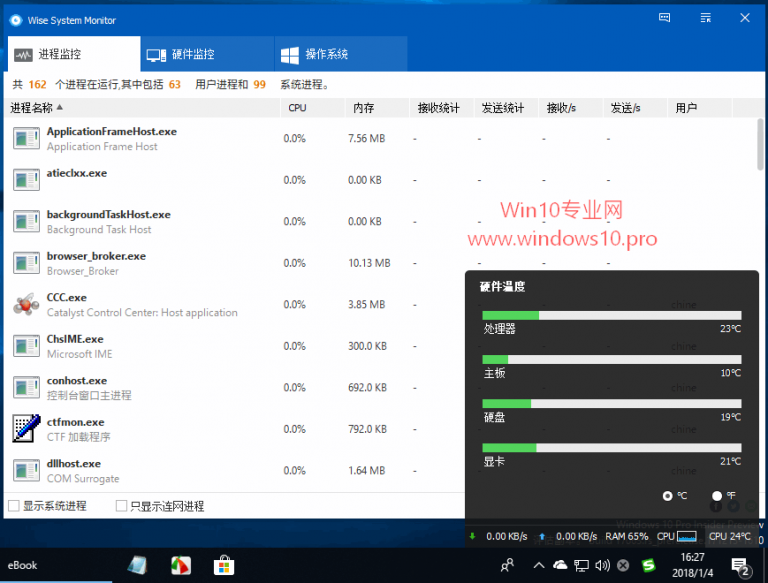Sort by CPU column header
The width and height of the screenshot is (768, 583).
(x=312, y=108)
